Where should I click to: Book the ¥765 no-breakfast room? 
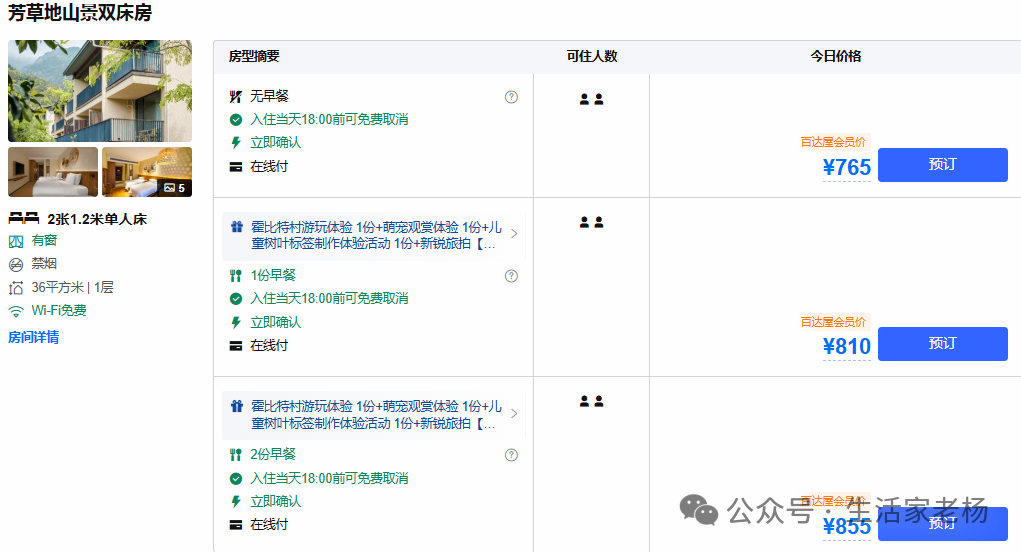tap(942, 165)
